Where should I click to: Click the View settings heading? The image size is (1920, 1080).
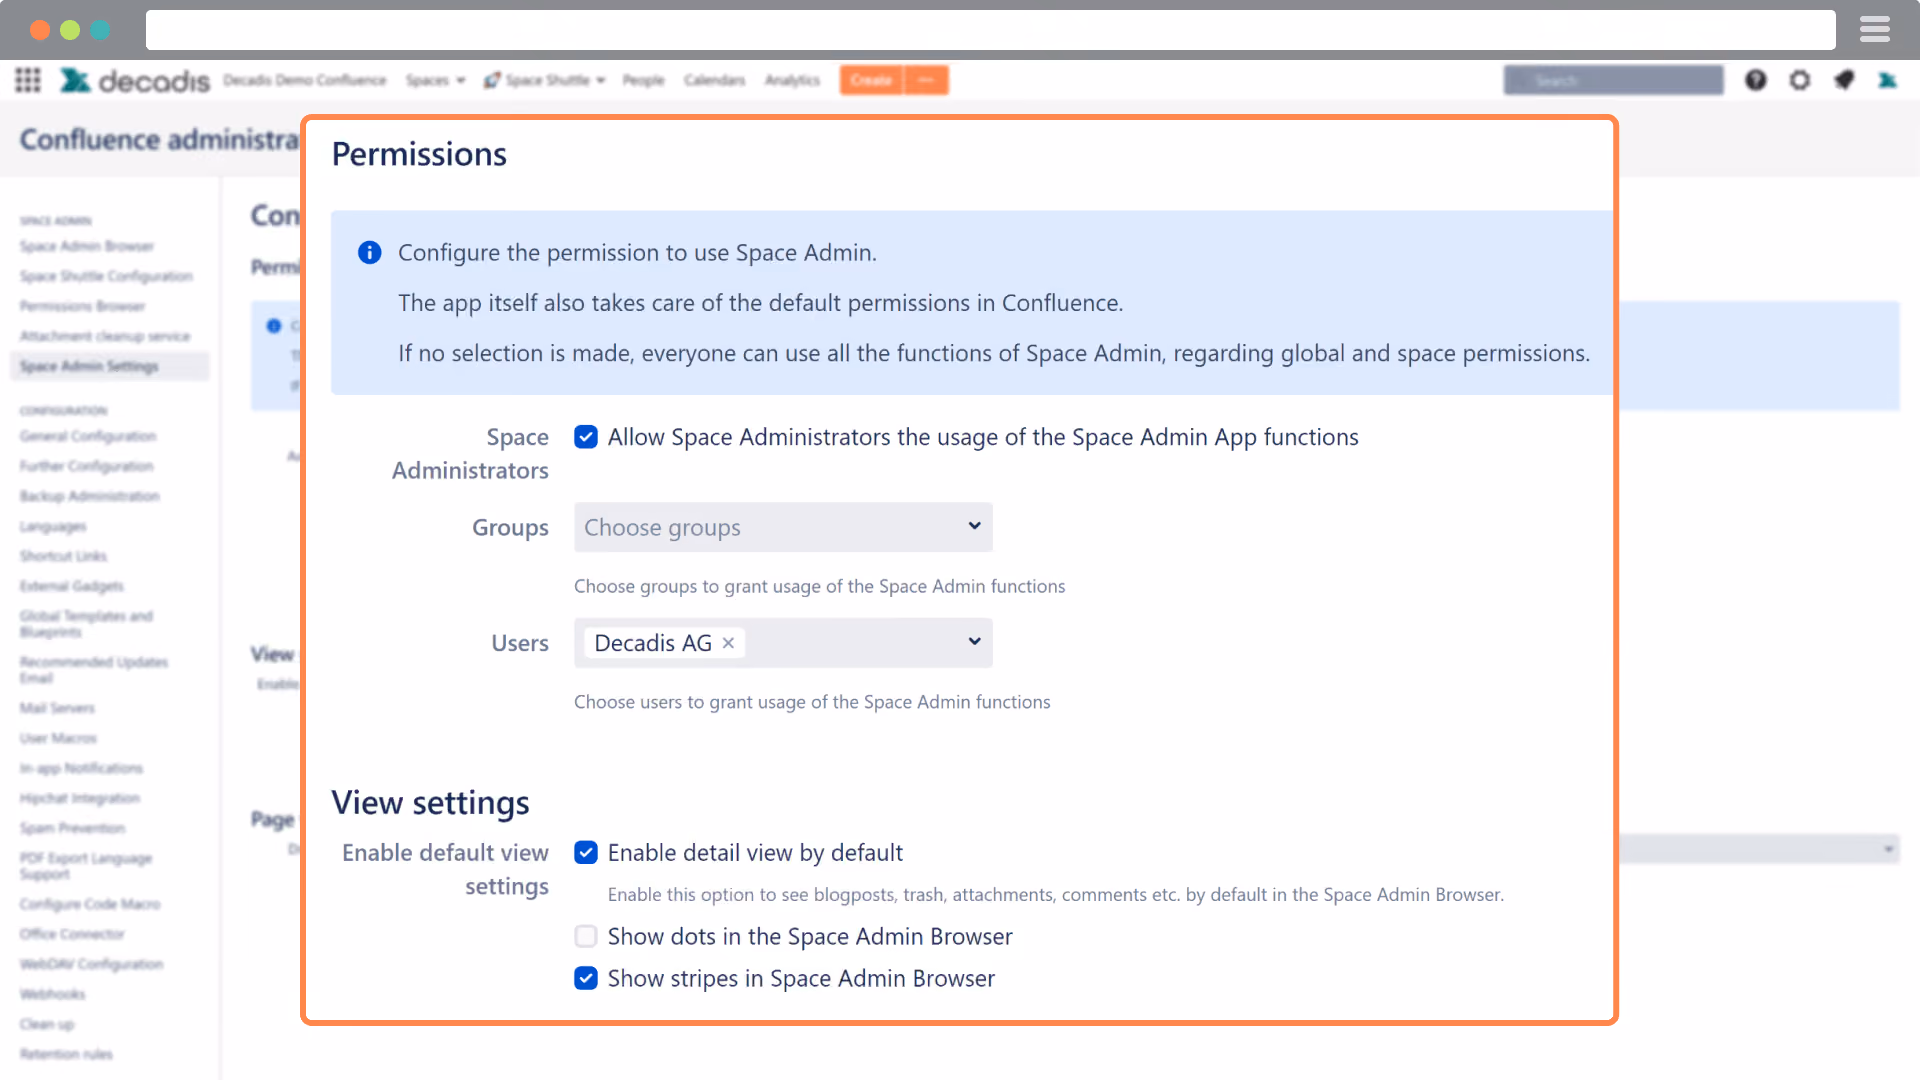(430, 803)
